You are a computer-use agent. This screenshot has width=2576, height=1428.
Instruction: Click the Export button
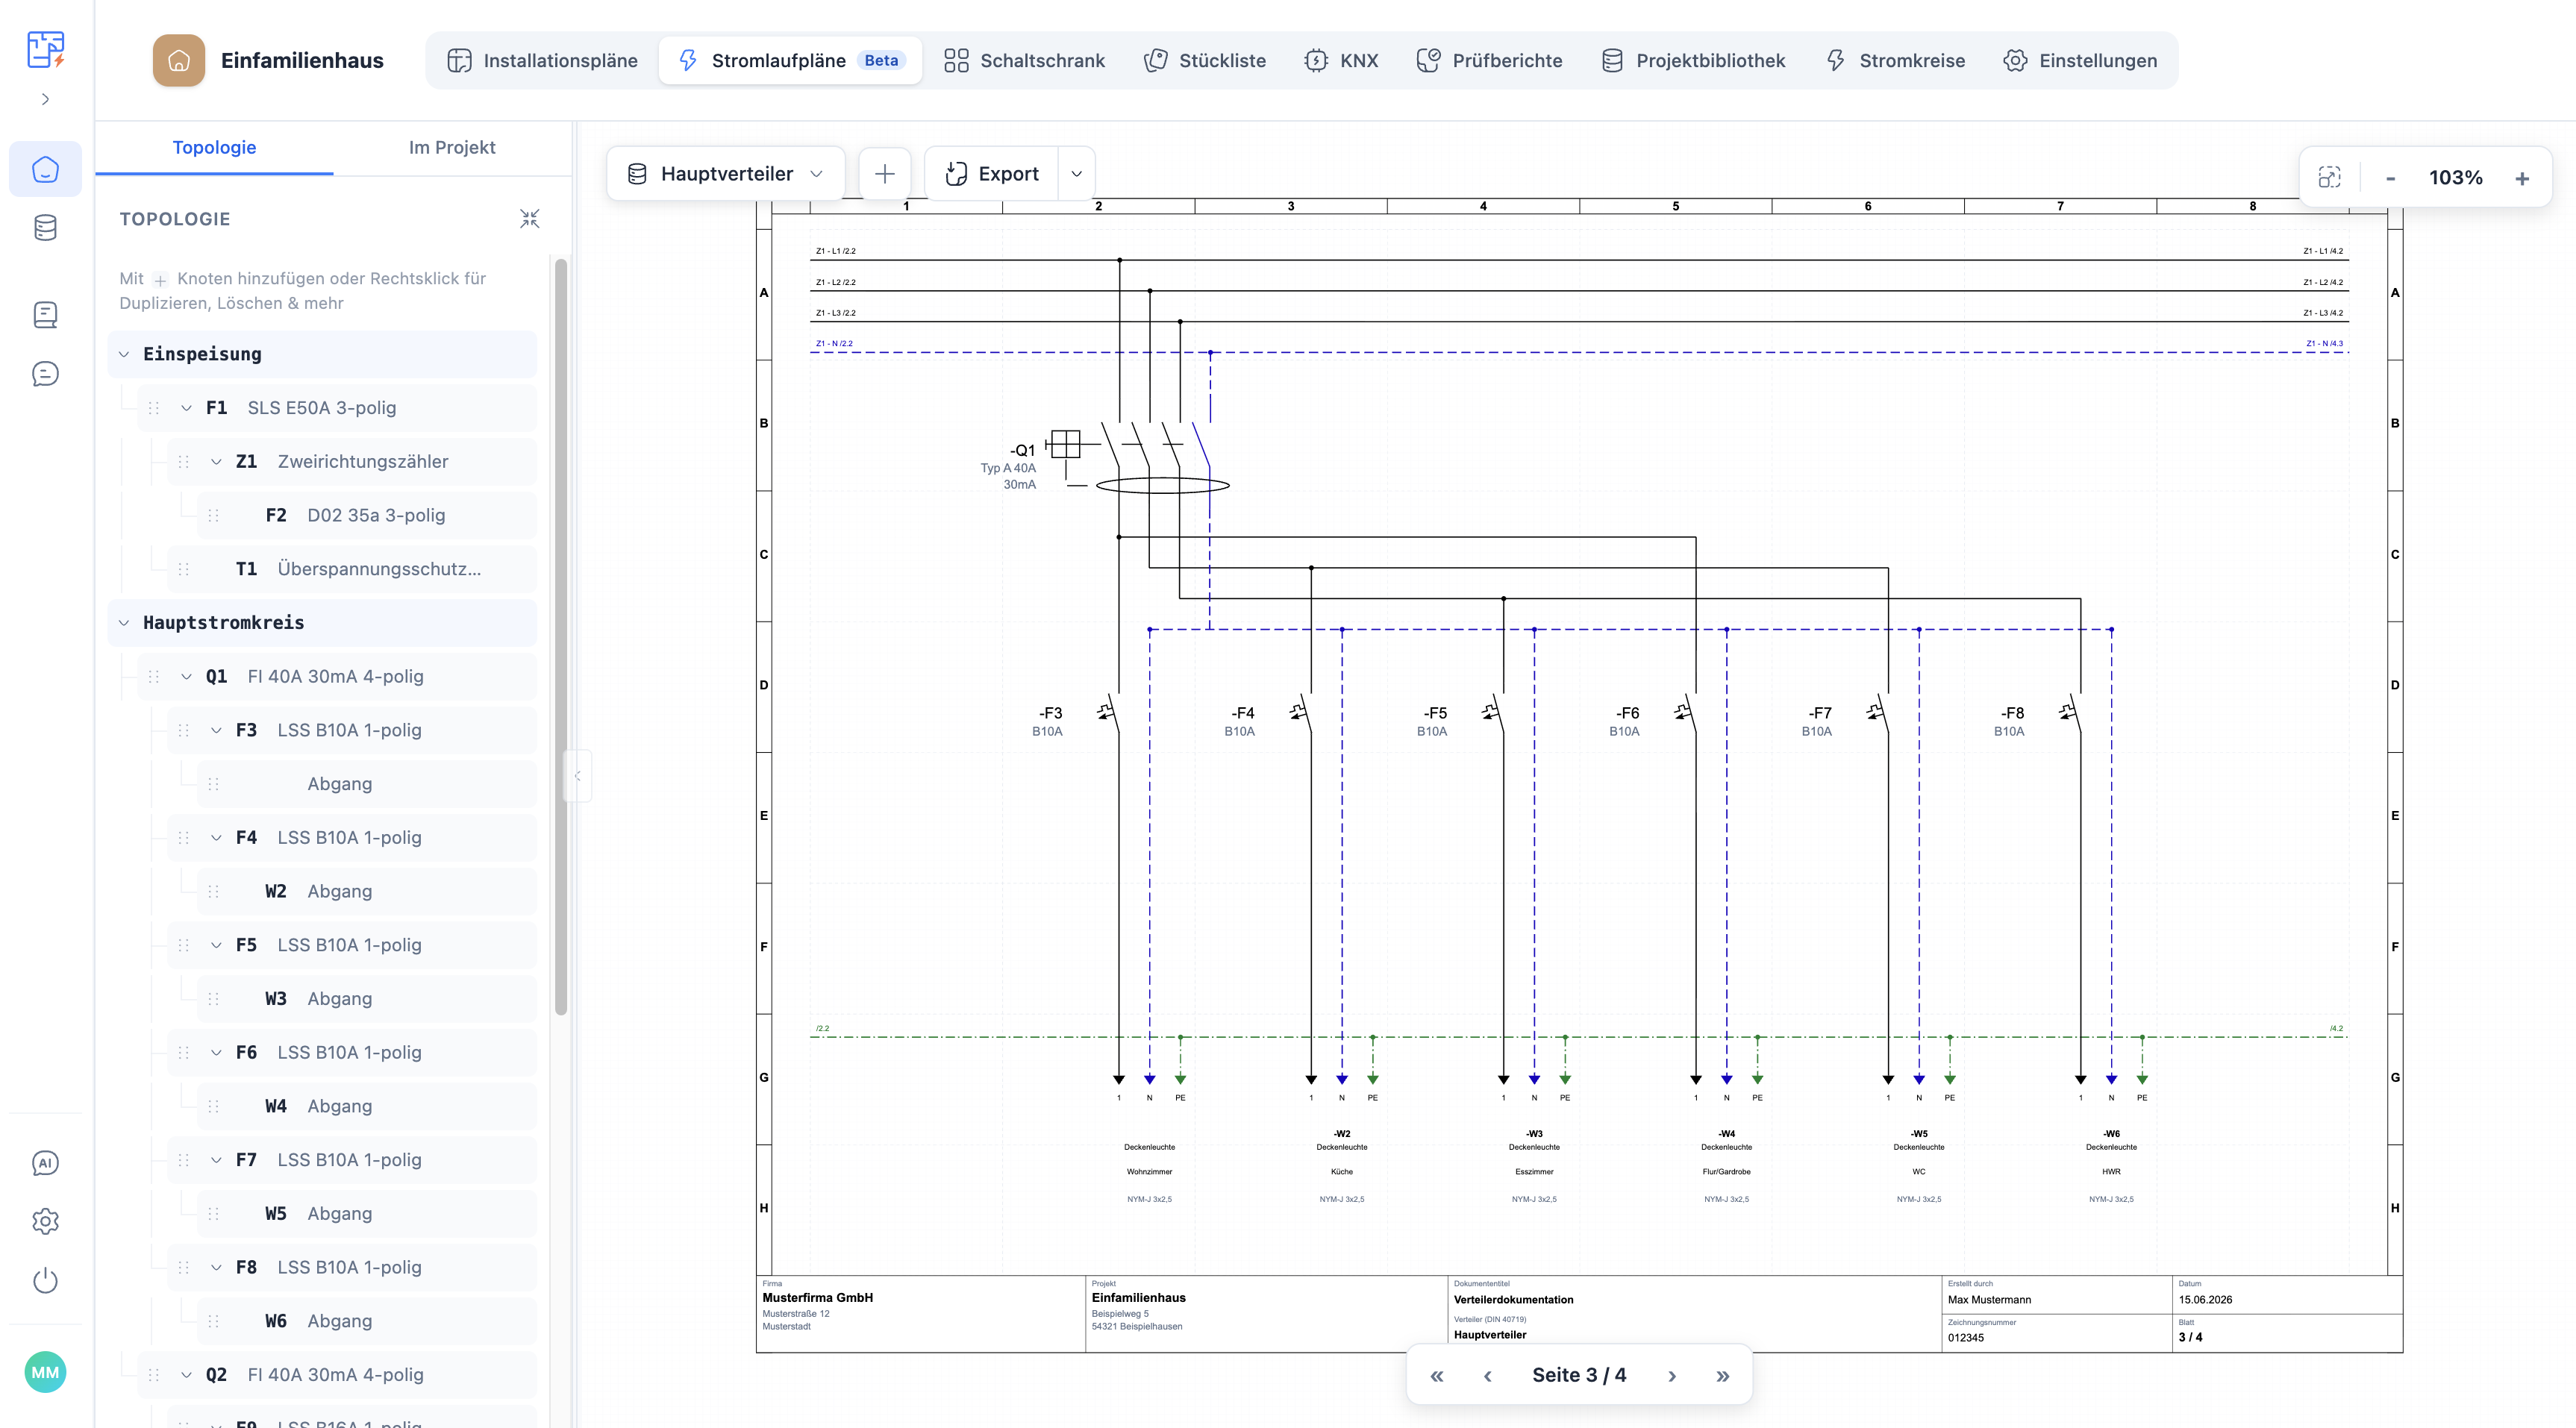point(992,174)
